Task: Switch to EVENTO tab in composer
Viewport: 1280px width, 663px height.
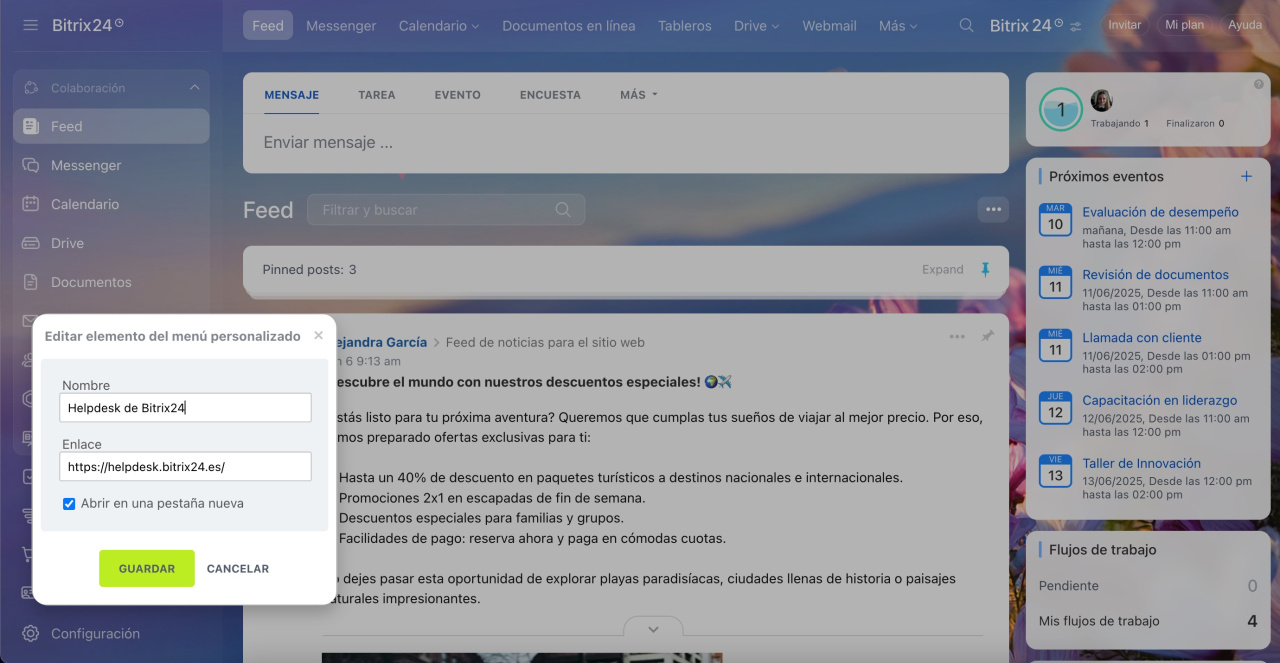Action: point(457,95)
